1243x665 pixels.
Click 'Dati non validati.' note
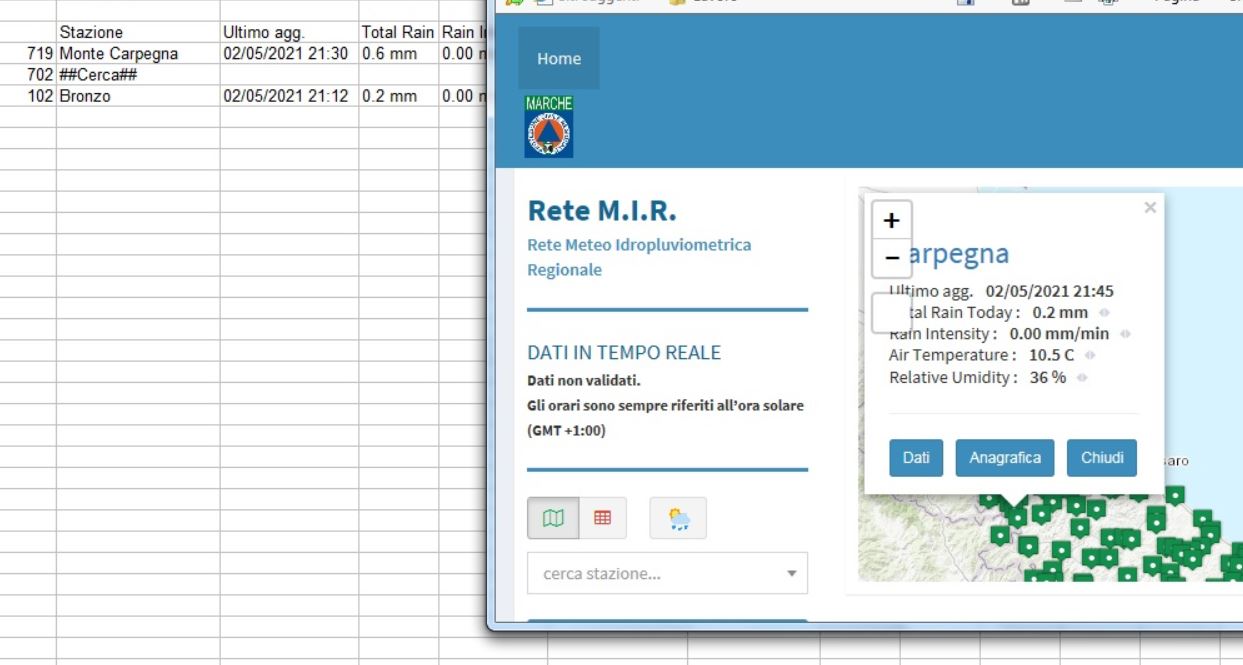coord(584,380)
